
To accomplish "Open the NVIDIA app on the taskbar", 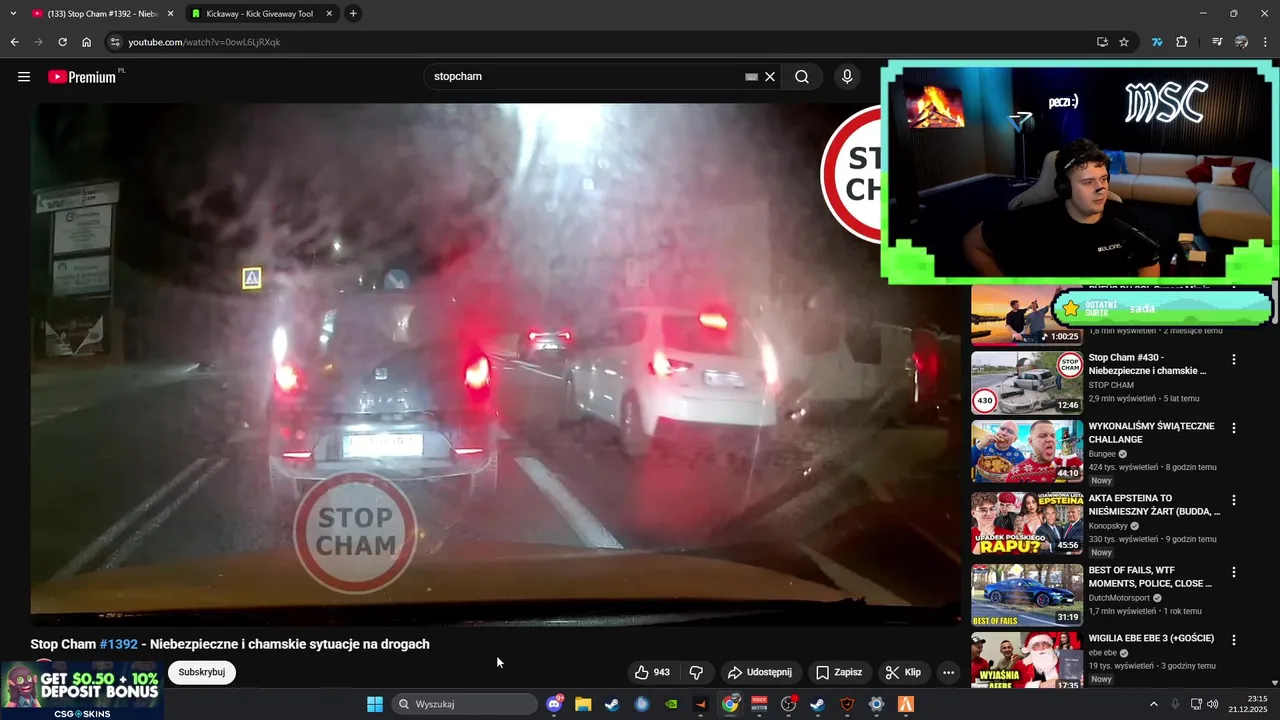I will point(671,704).
